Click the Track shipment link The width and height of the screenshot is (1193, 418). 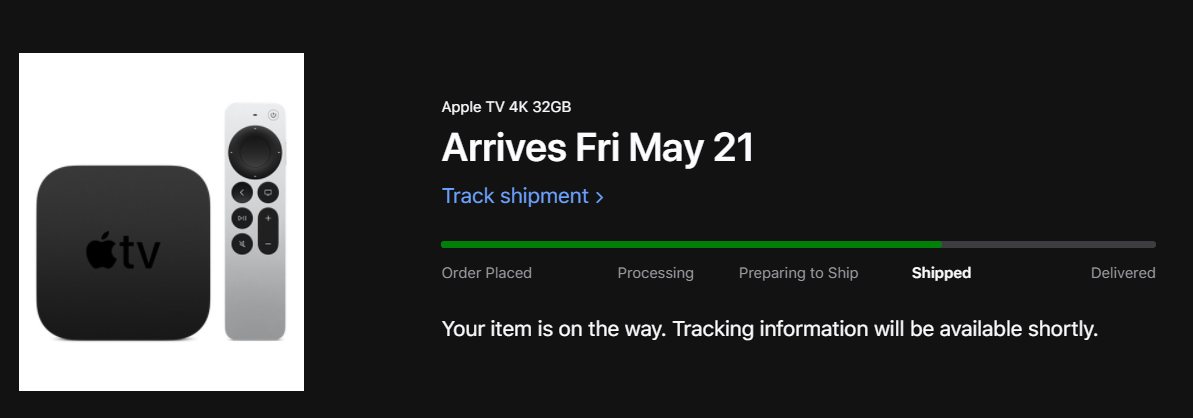coord(522,196)
